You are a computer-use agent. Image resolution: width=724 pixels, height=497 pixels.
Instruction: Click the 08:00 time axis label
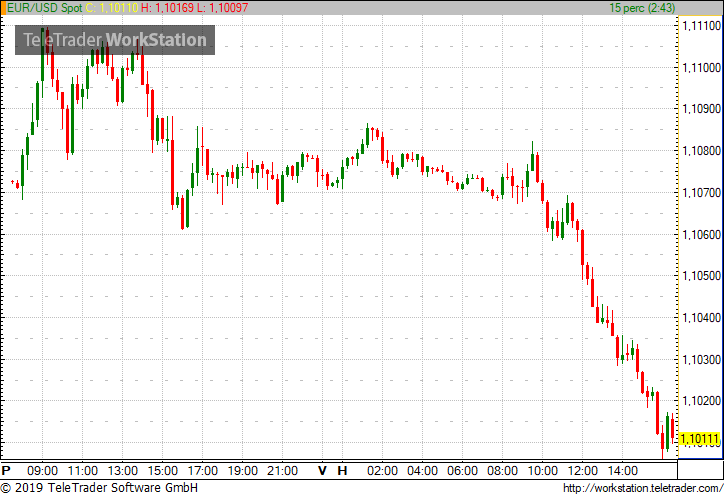click(502, 471)
